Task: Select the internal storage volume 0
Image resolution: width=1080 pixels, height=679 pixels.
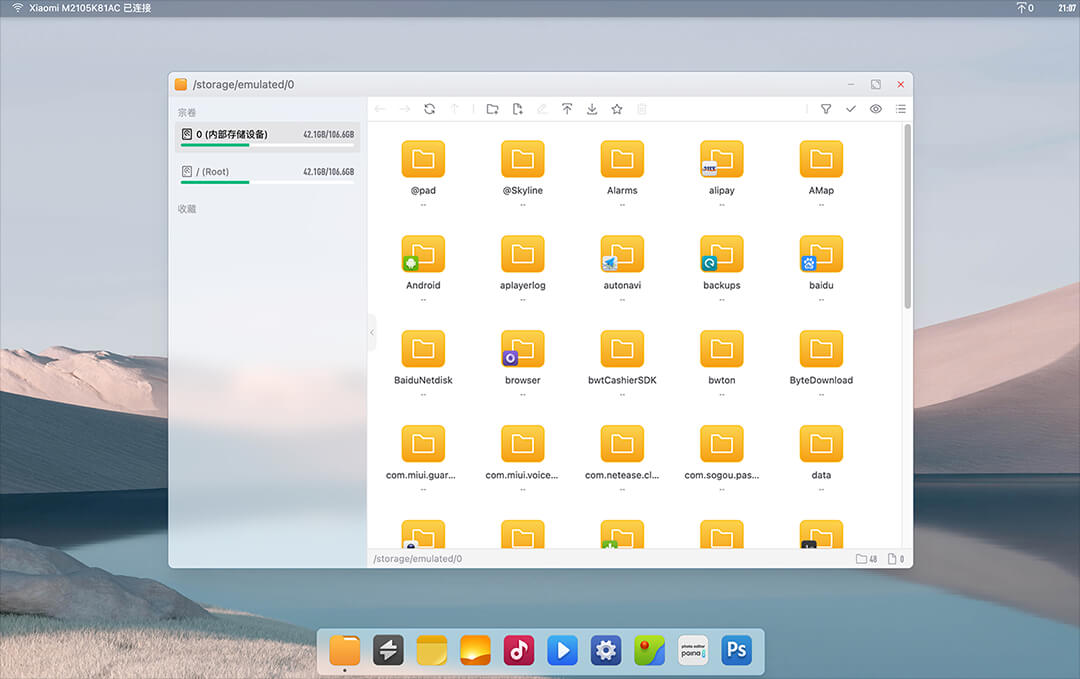Action: 268,137
